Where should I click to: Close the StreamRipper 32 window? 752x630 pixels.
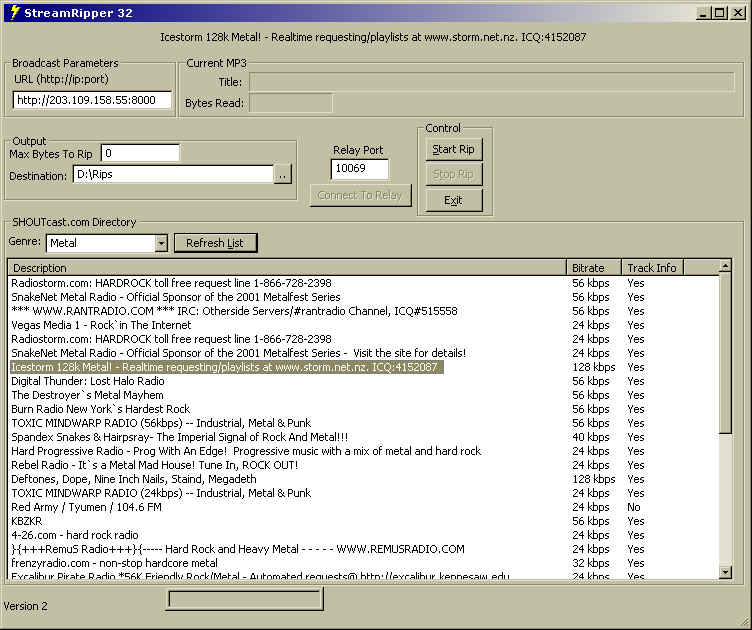point(738,13)
